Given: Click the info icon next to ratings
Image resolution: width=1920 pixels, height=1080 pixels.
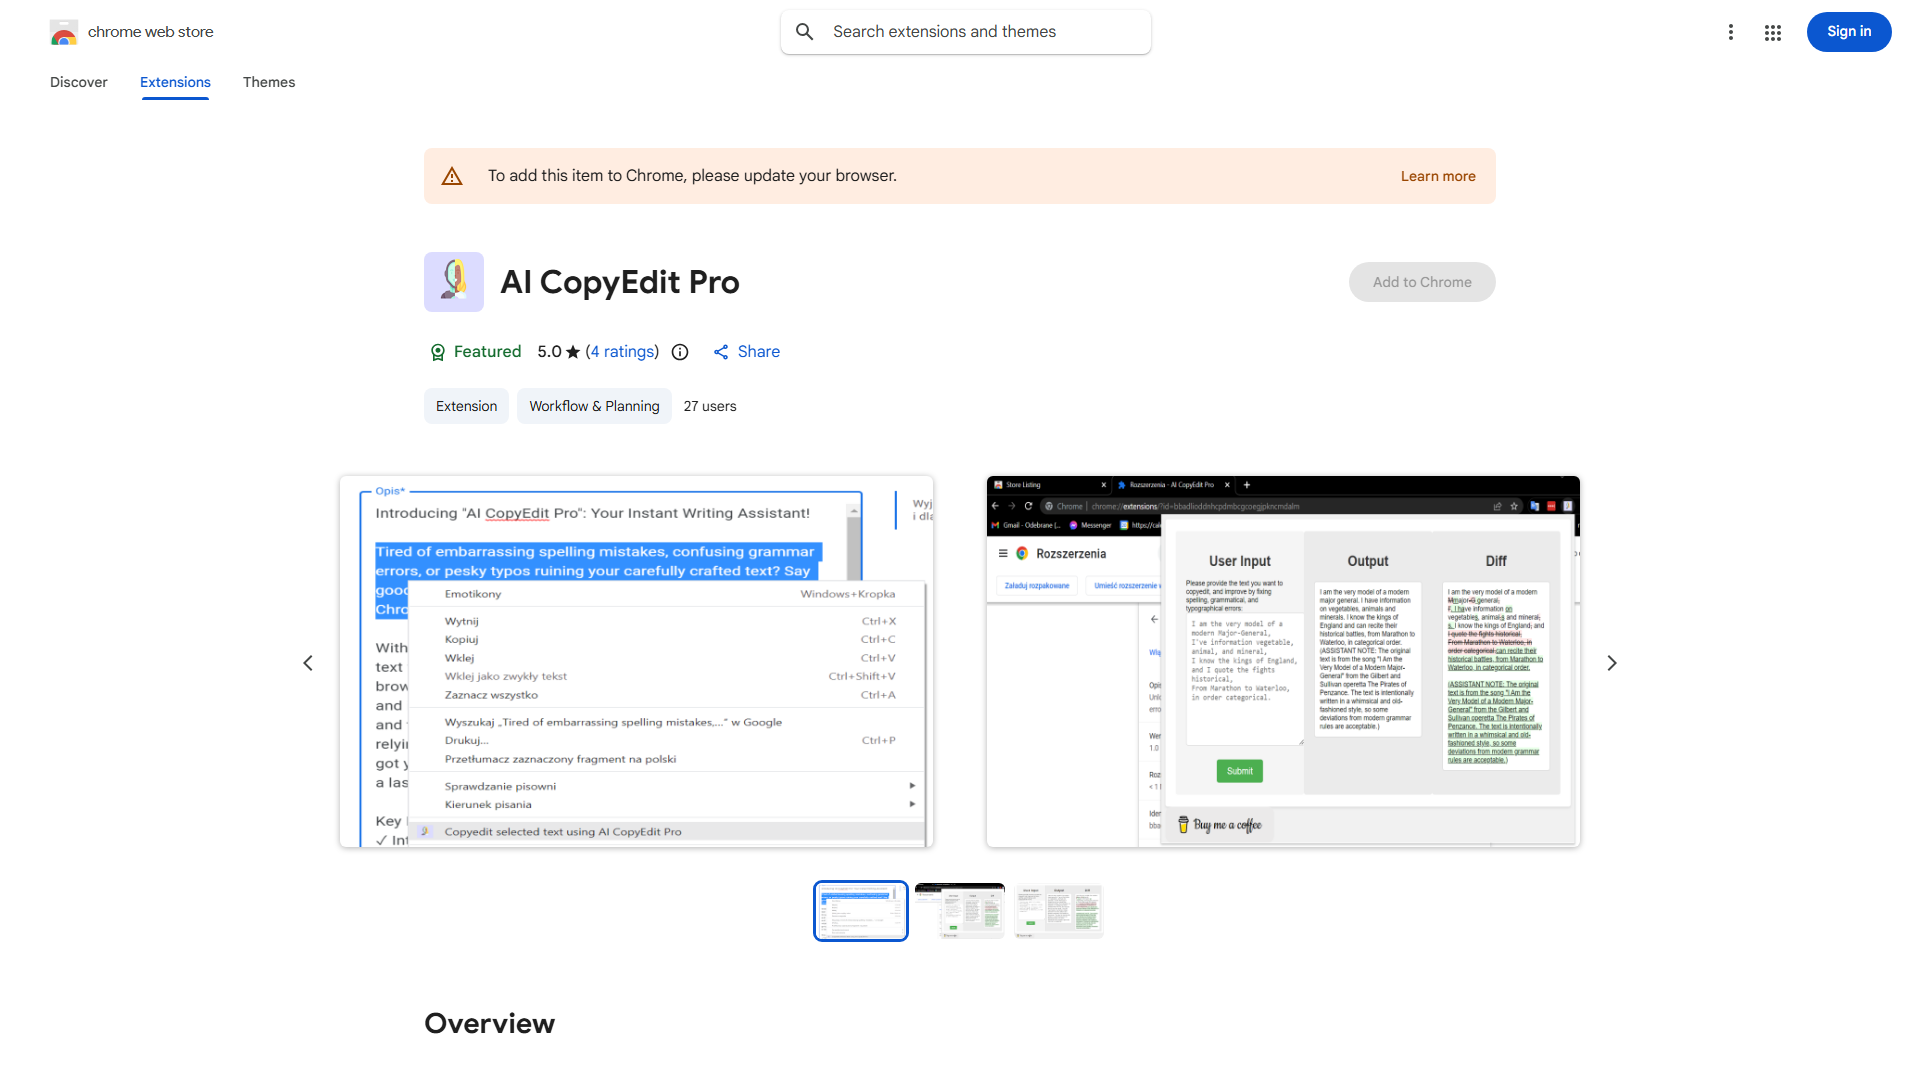Looking at the screenshot, I should [680, 352].
